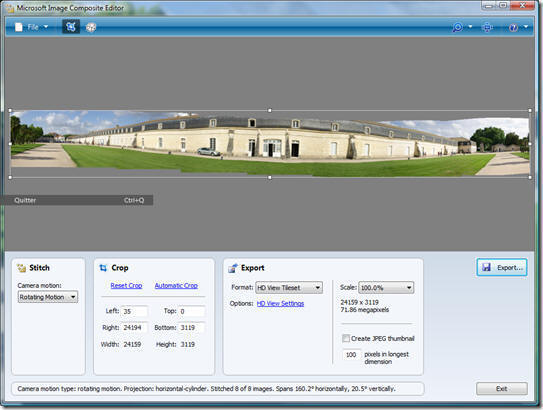Screen dimensions: 543x410
Task: Open HD View Settings link
Action: [x=281, y=303]
